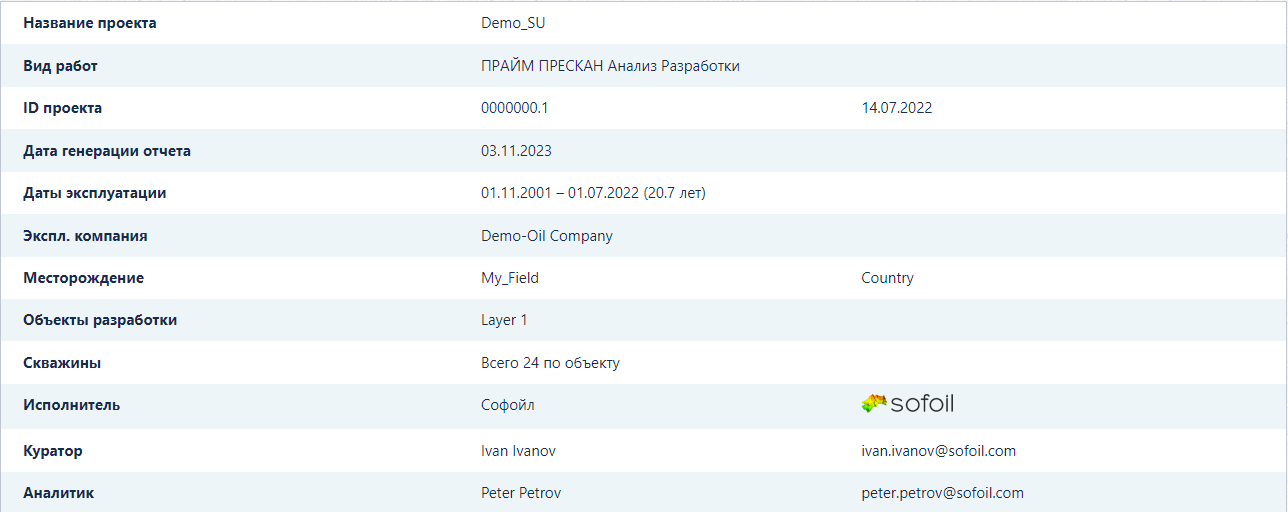Click the Demo-Oil Company value
The height and width of the screenshot is (512, 1288).
coord(547,236)
